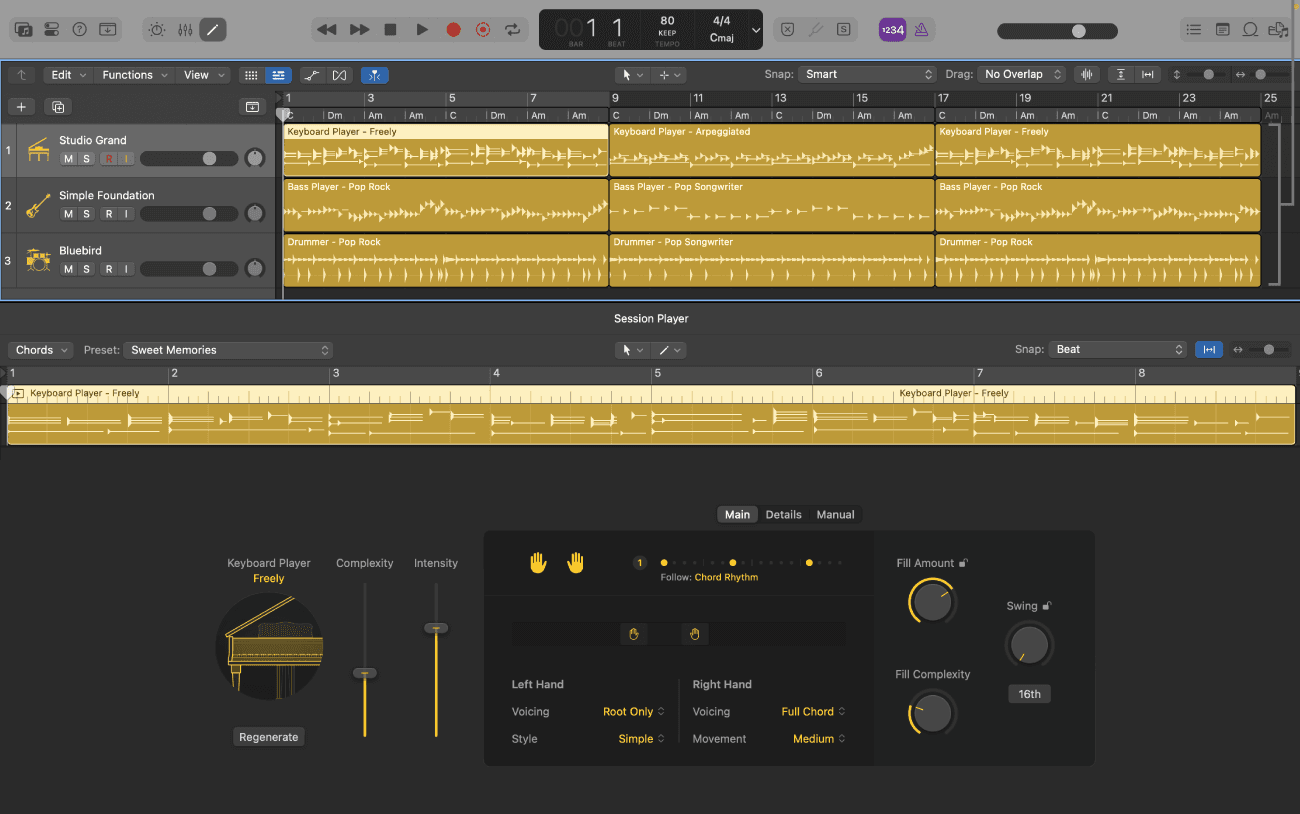
Task: Toggle the Swing lock icon
Action: click(1047, 606)
